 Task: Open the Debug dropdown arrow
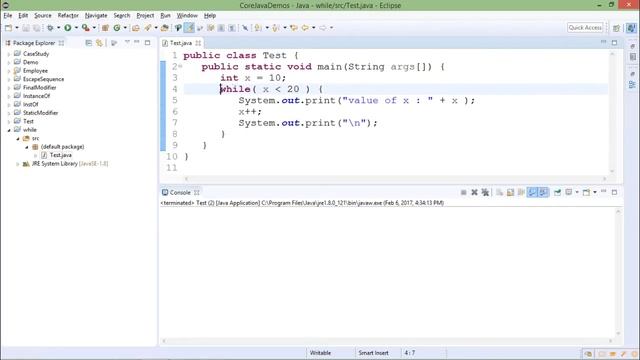(58, 28)
